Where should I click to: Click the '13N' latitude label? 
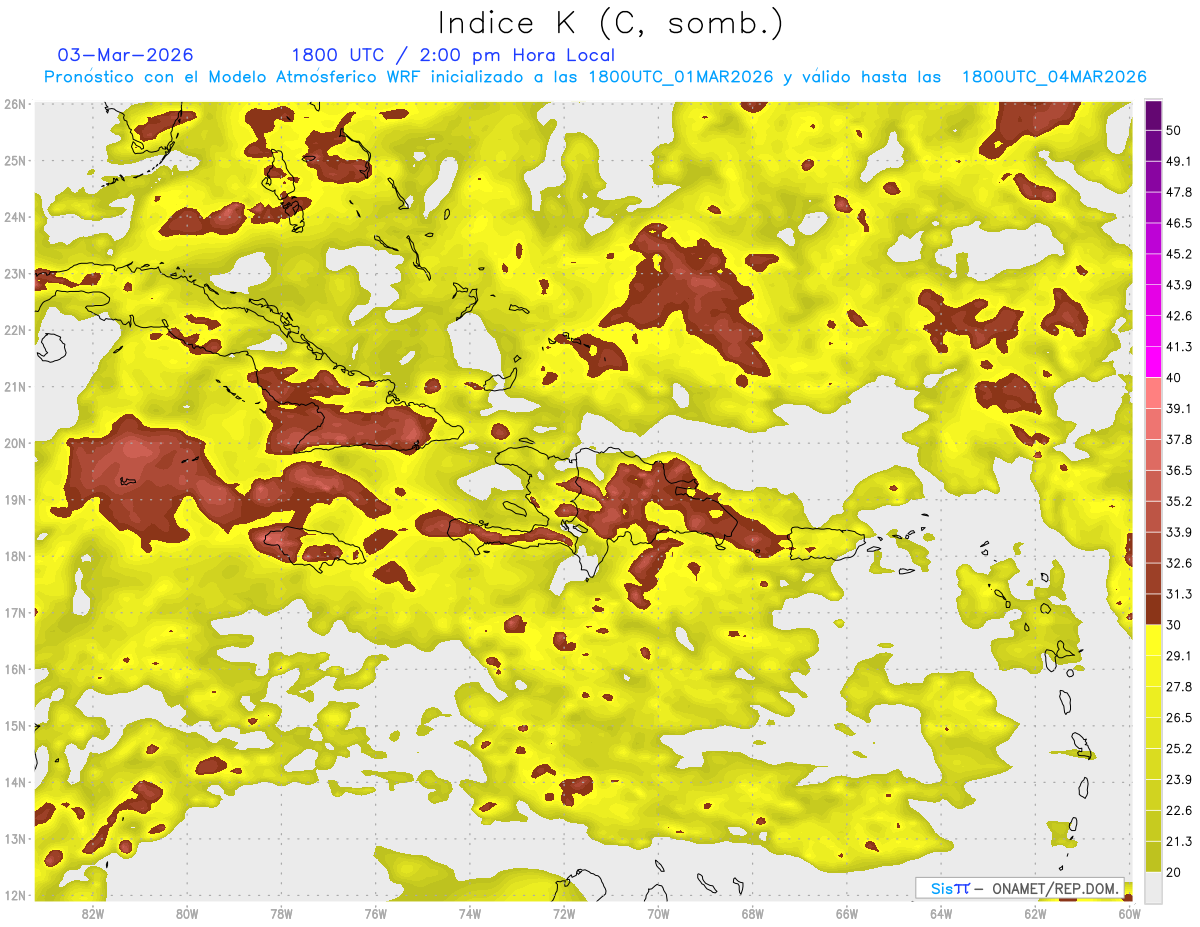point(15,838)
